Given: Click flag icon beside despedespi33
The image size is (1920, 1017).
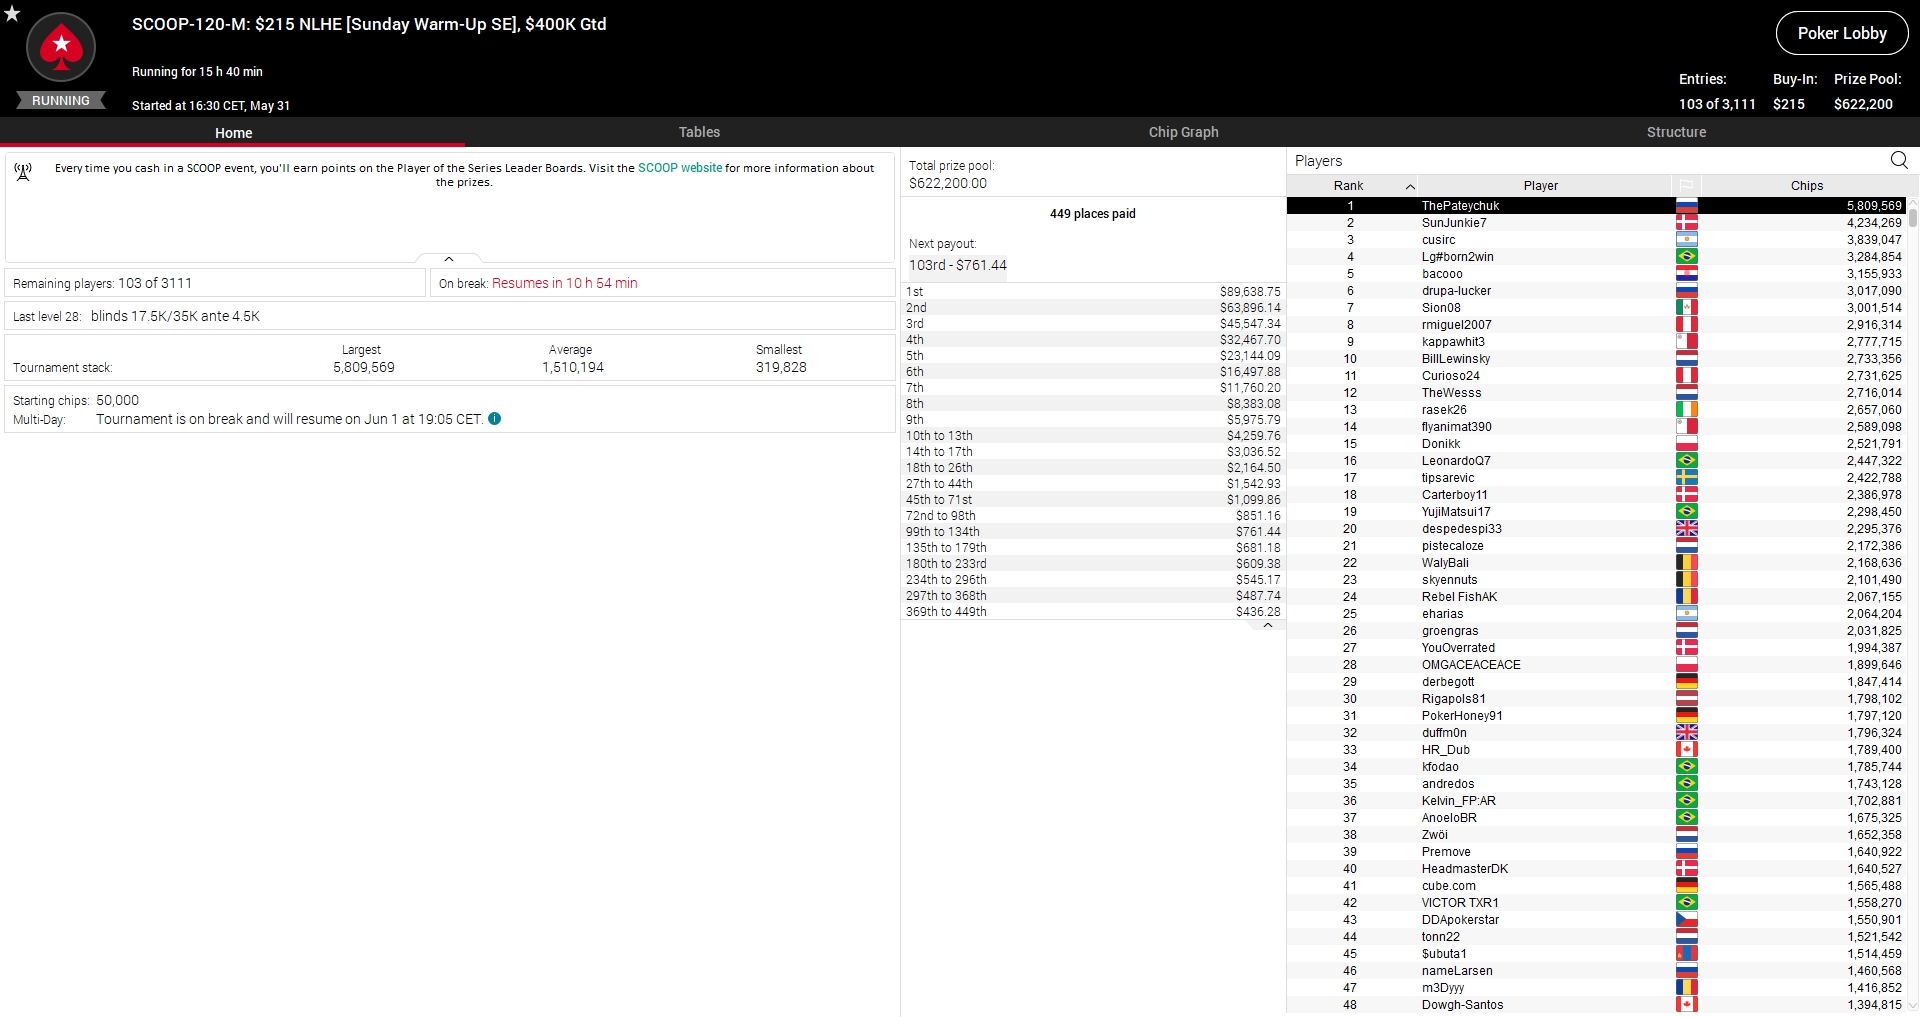Looking at the screenshot, I should click(x=1686, y=529).
